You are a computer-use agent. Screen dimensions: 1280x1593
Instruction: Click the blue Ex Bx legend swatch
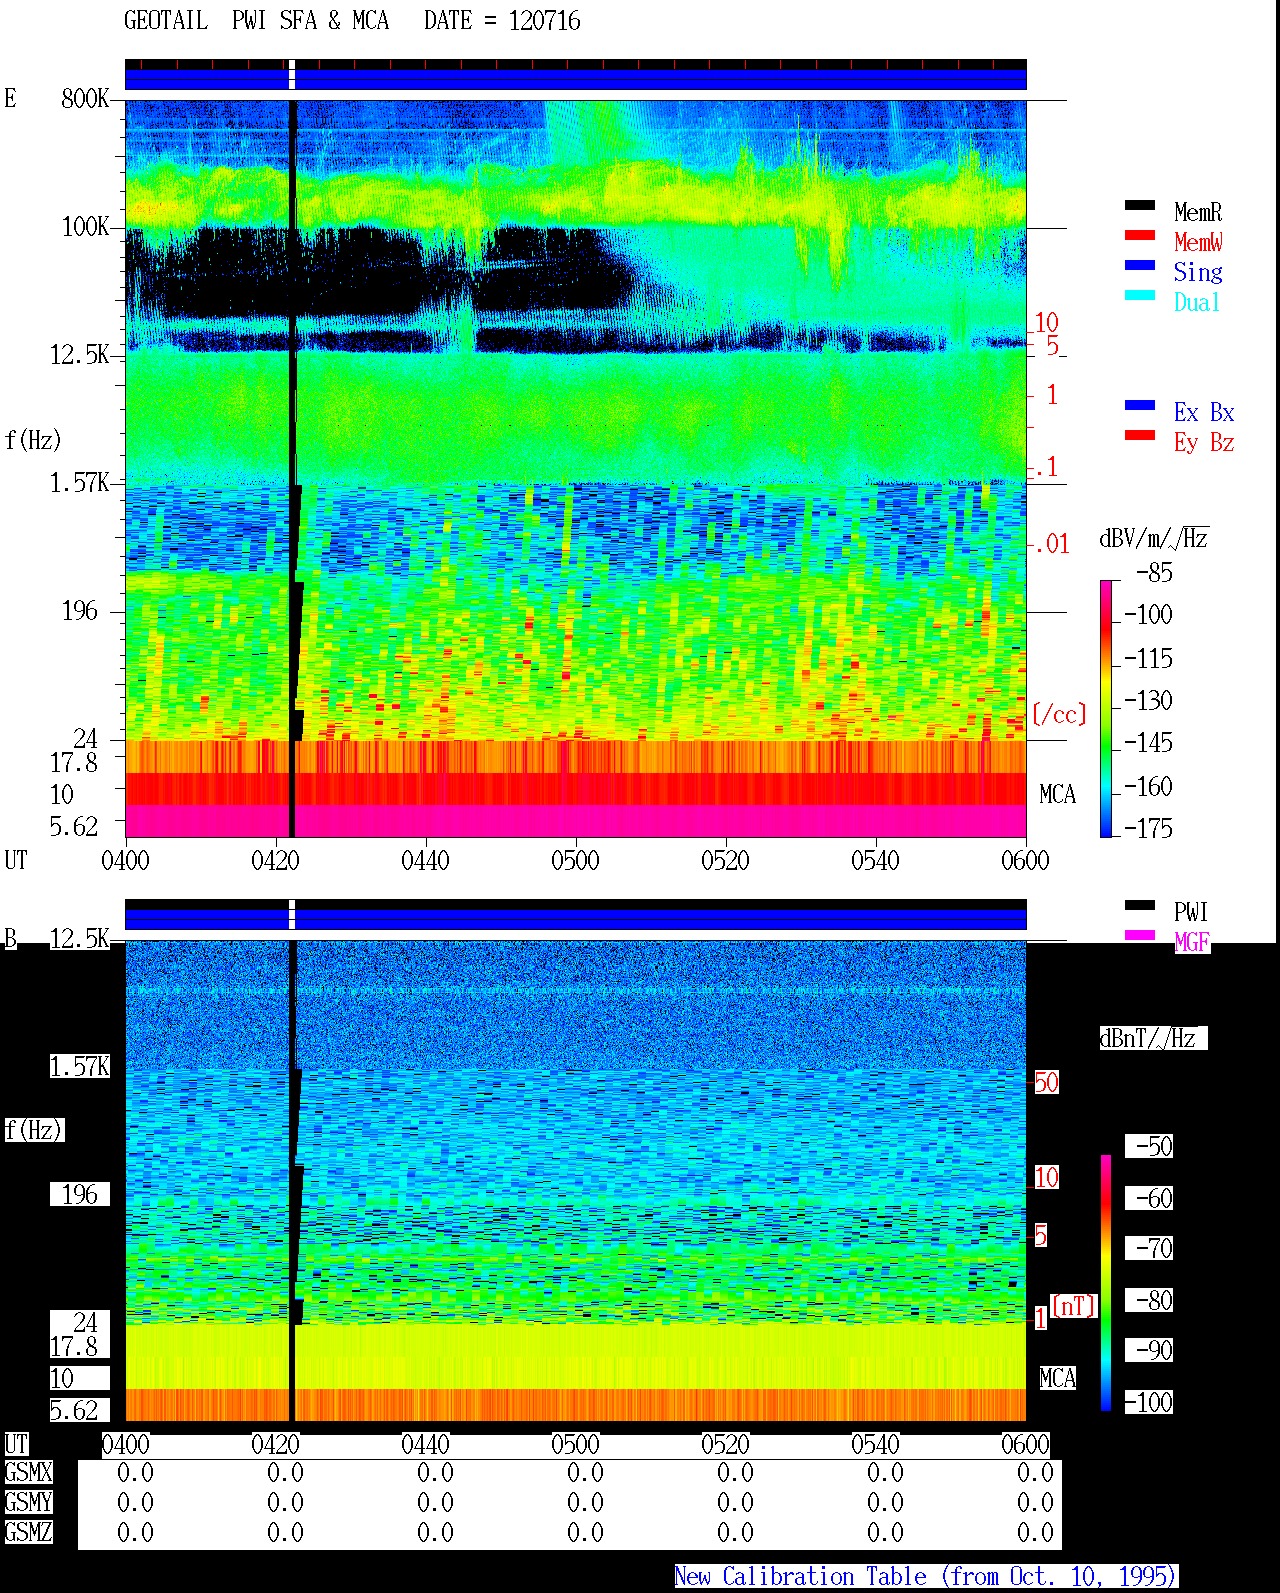[1140, 405]
